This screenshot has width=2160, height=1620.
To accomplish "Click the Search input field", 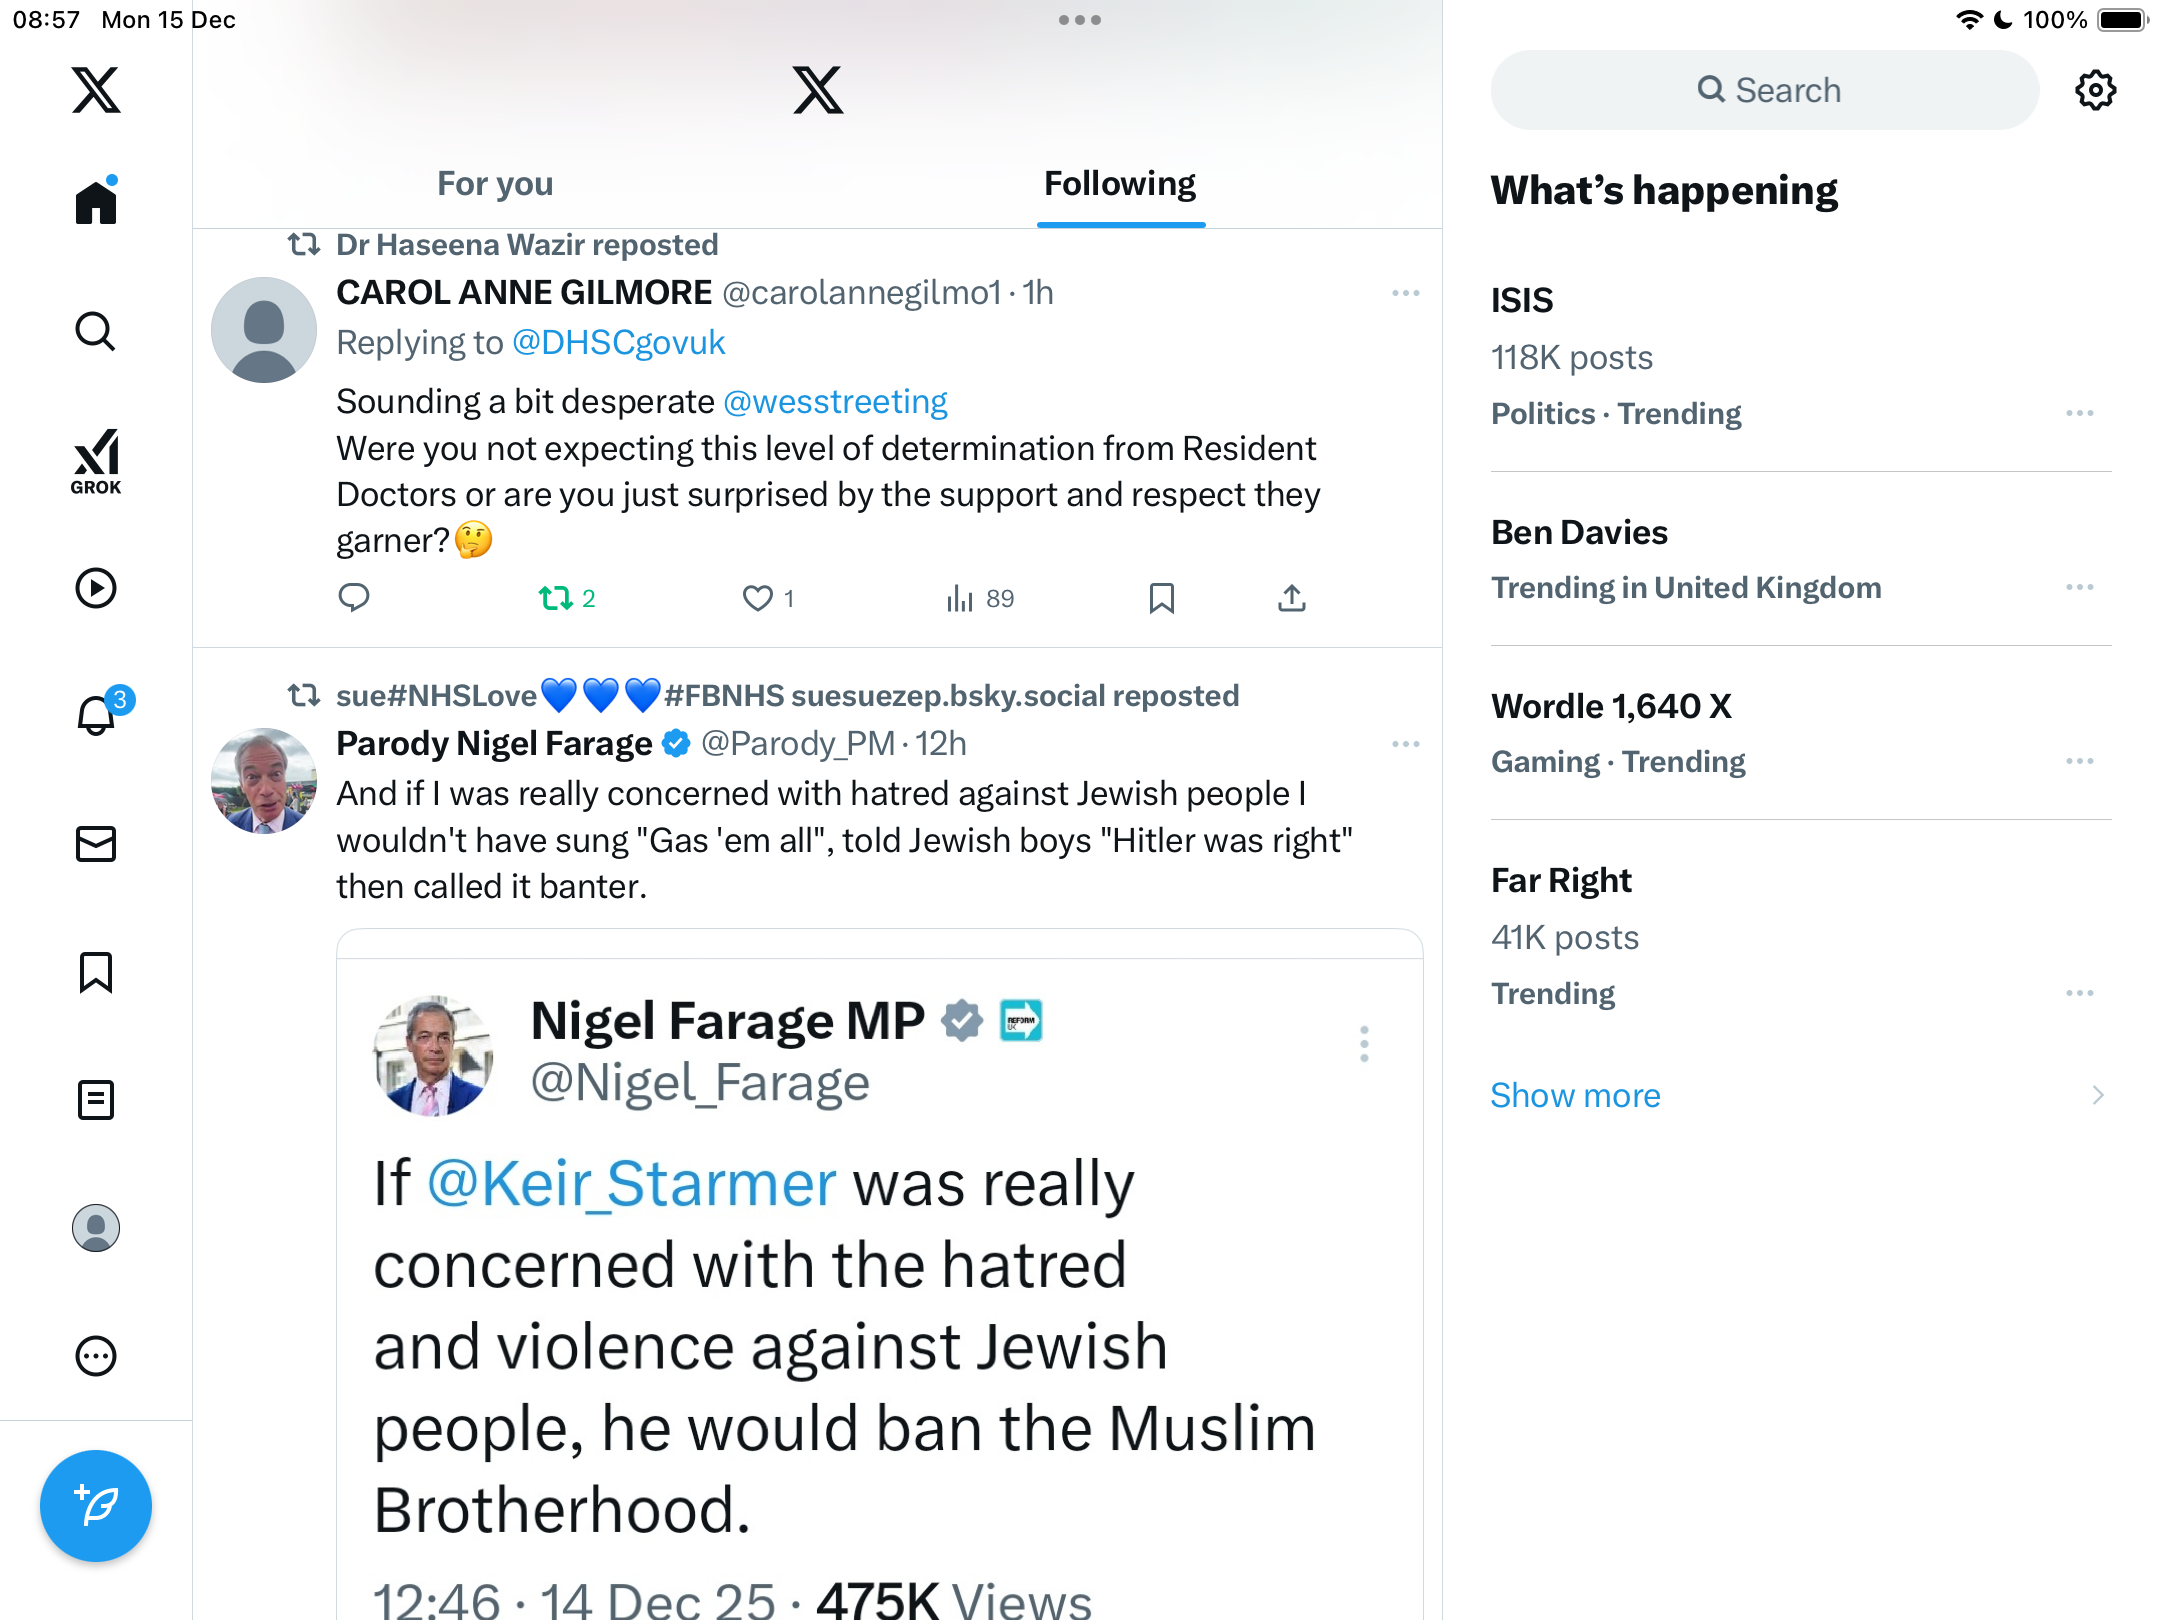I will coord(1765,90).
